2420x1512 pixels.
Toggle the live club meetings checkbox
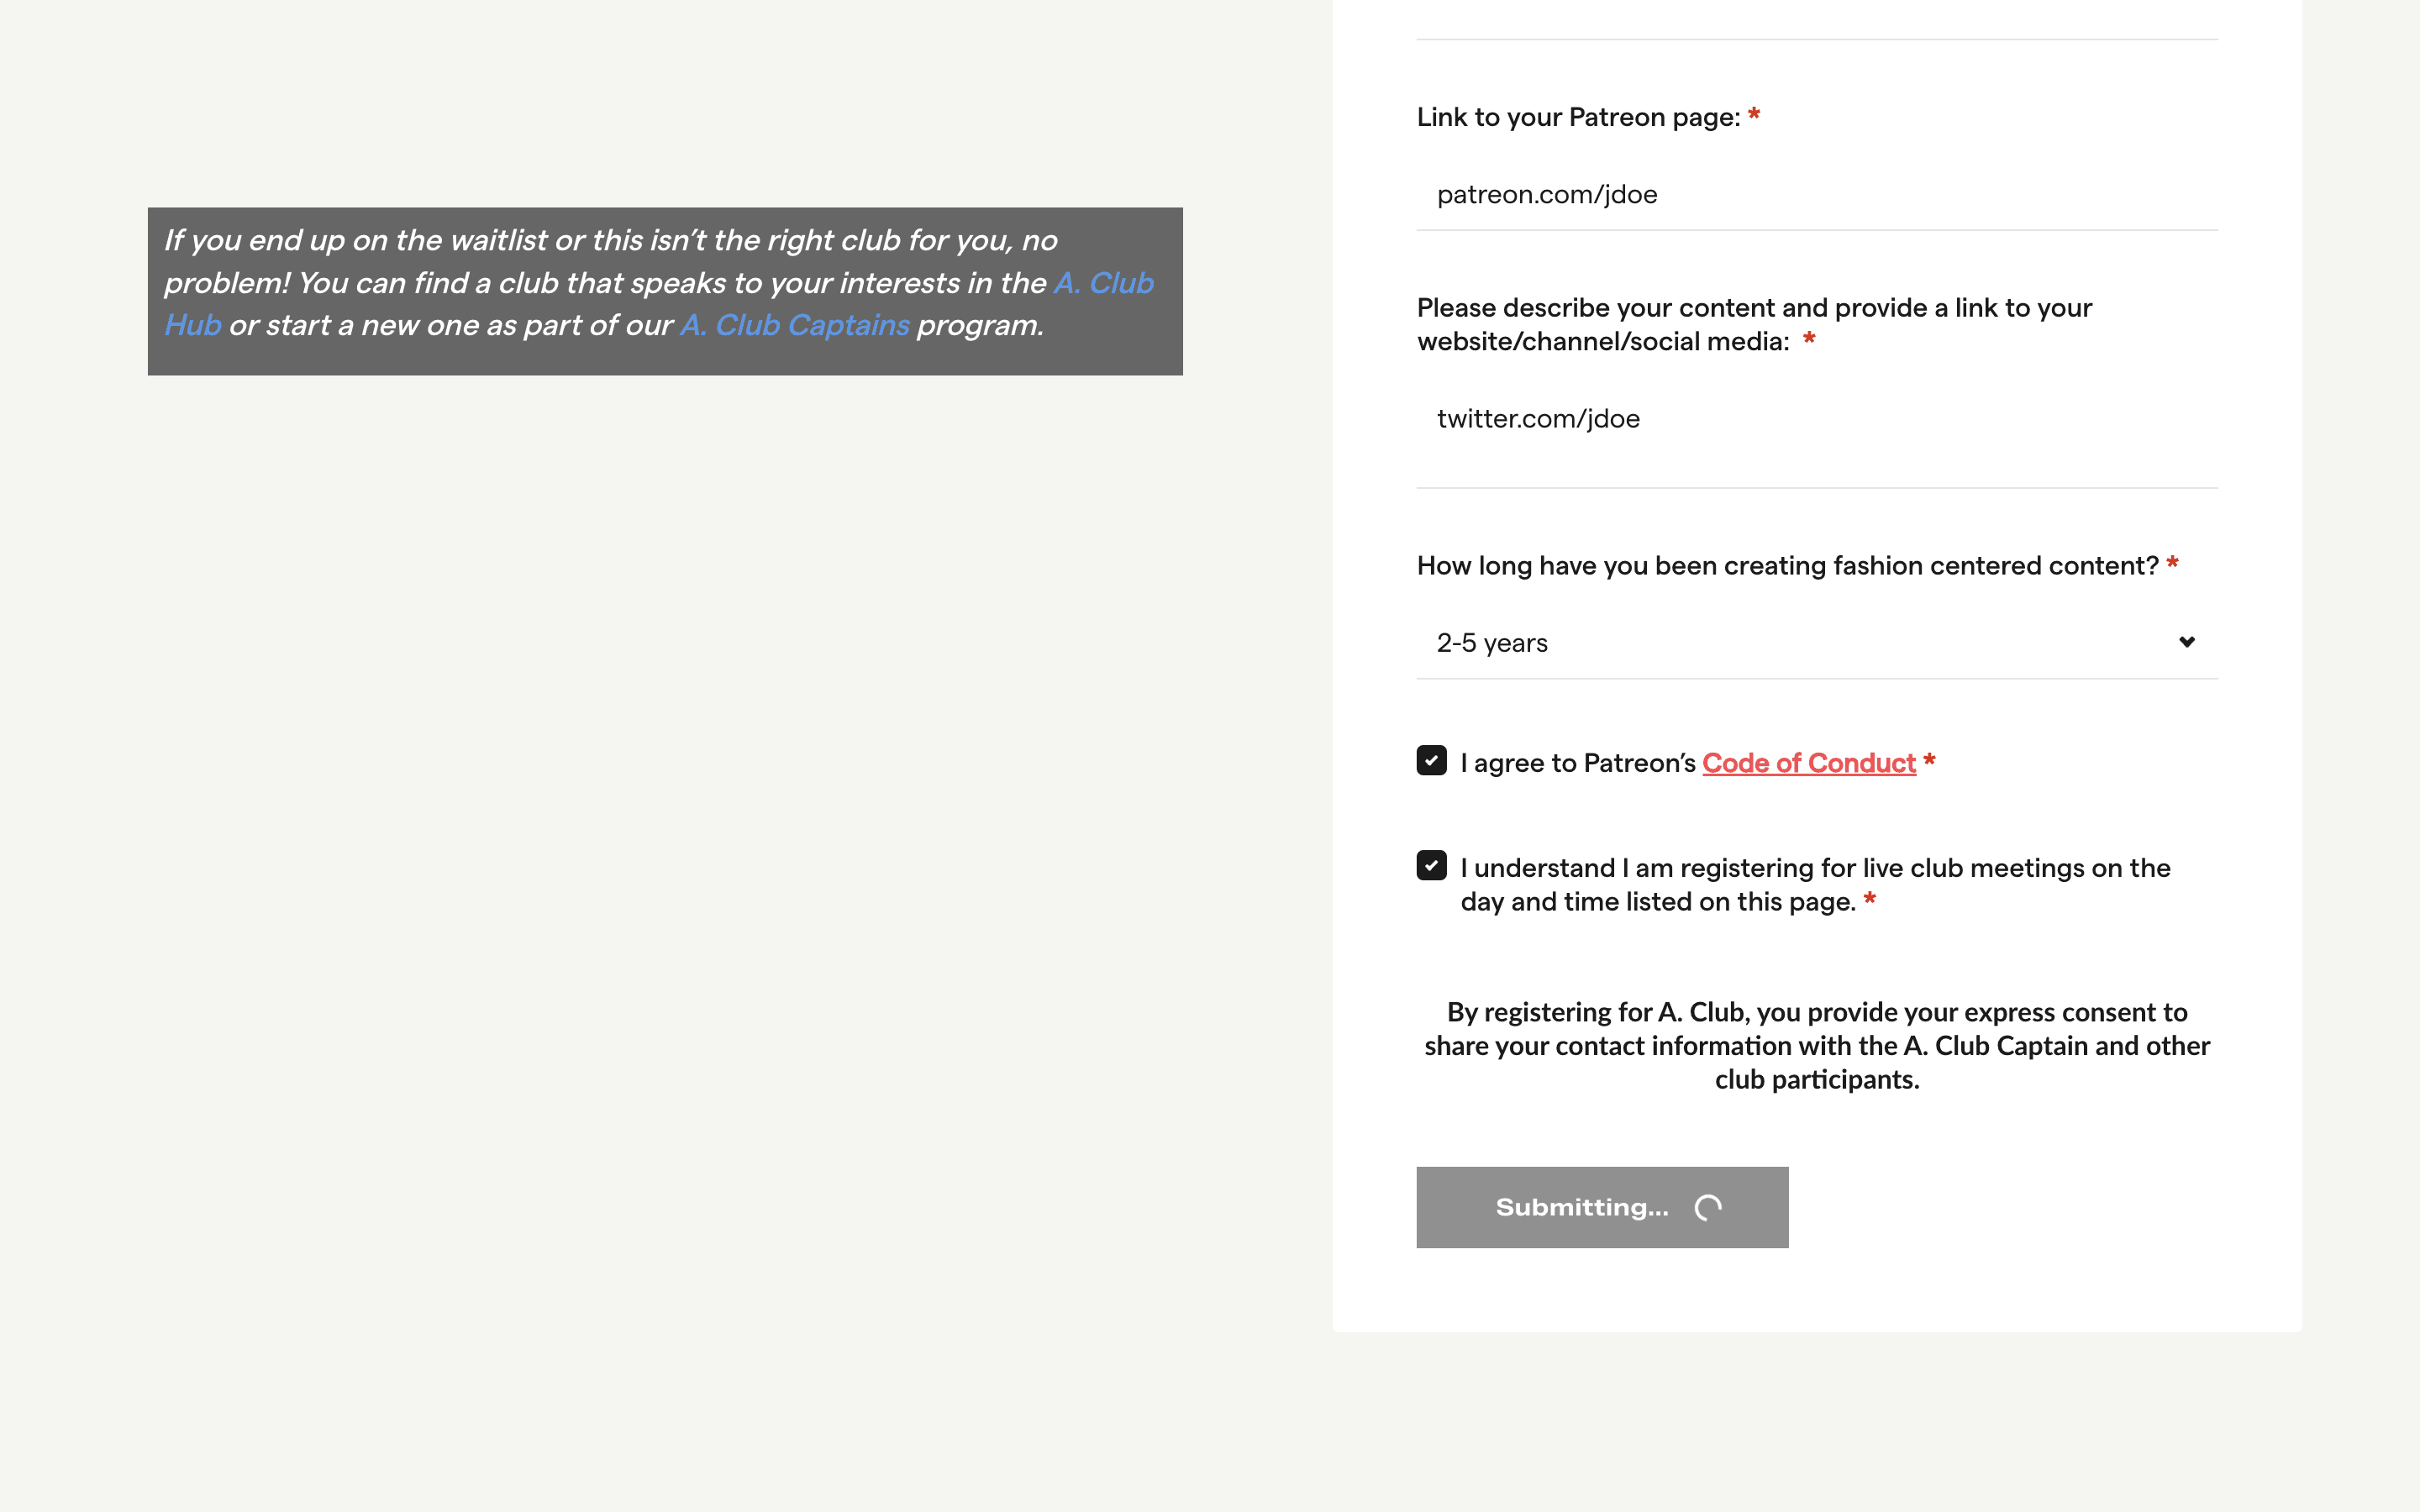click(1431, 866)
